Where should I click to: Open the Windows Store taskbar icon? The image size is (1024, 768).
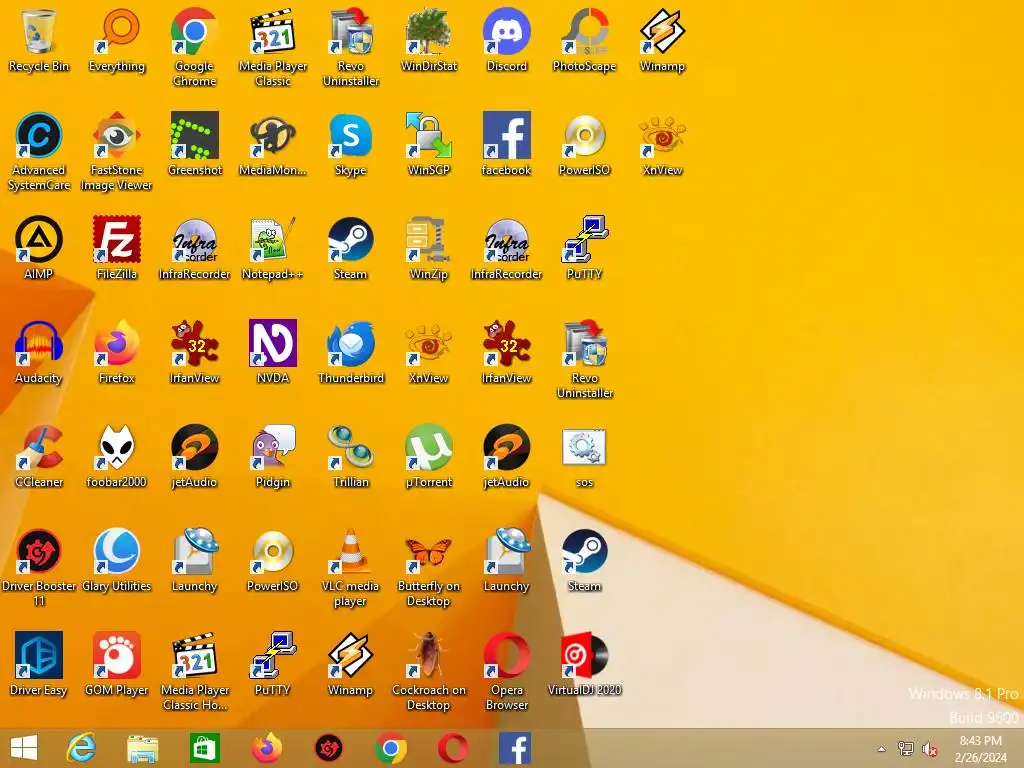pos(204,748)
